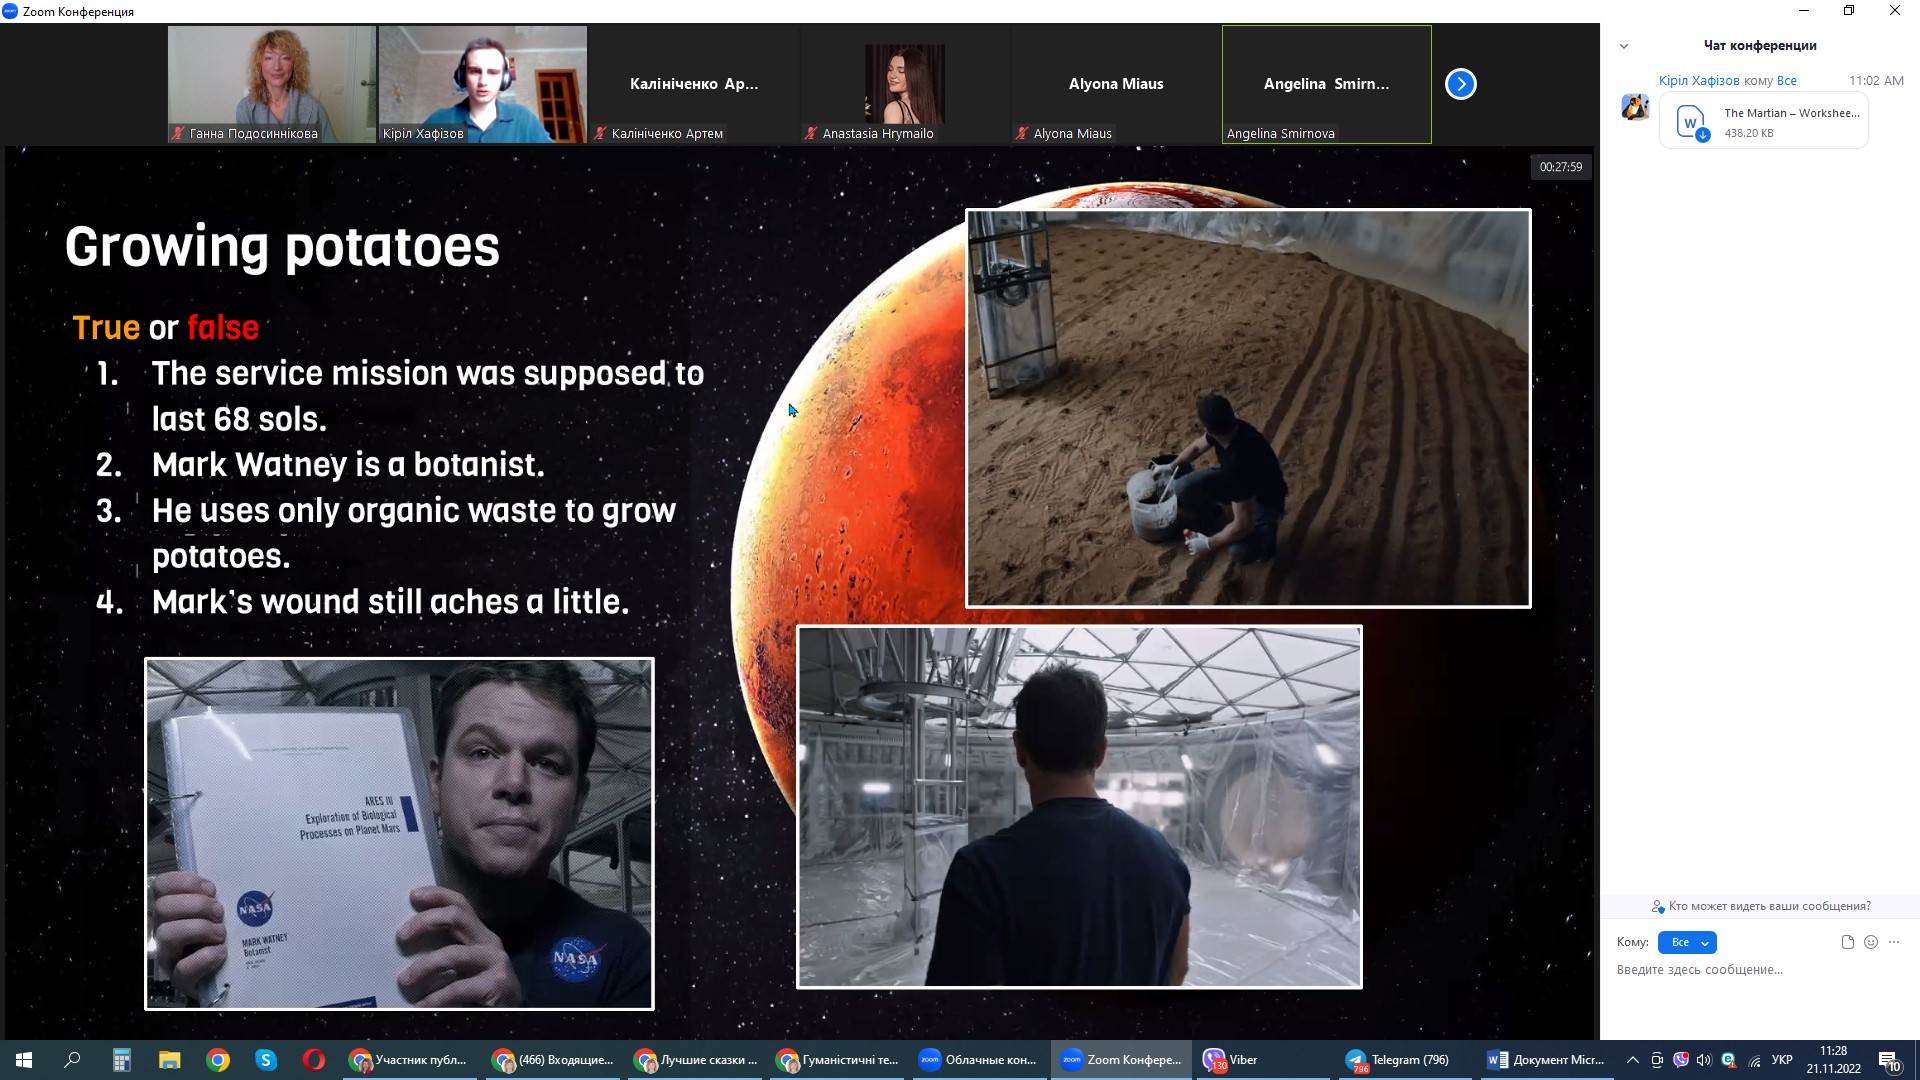The image size is (1920, 1080).
Task: Select Anastasia Hrymailo's video thumbnail
Action: click(x=904, y=85)
